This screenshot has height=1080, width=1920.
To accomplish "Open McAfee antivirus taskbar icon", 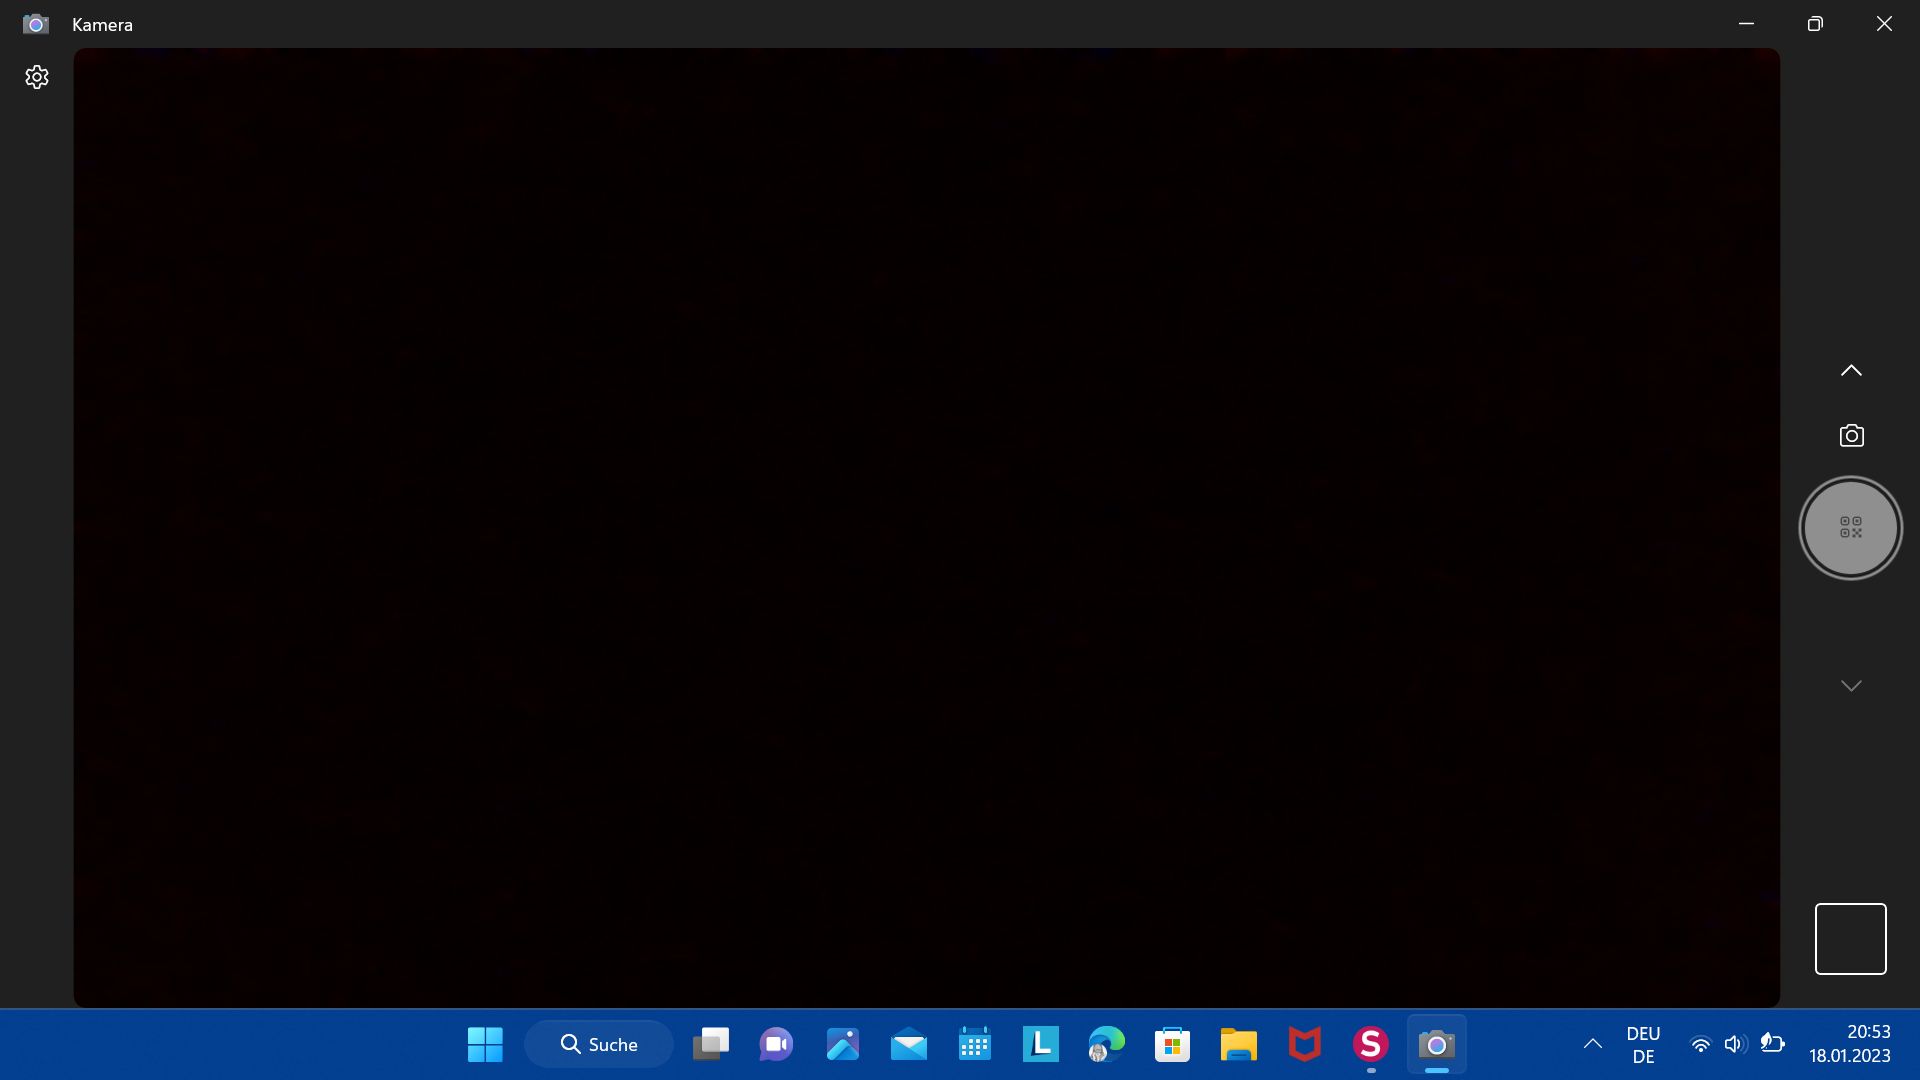I will tap(1304, 1045).
